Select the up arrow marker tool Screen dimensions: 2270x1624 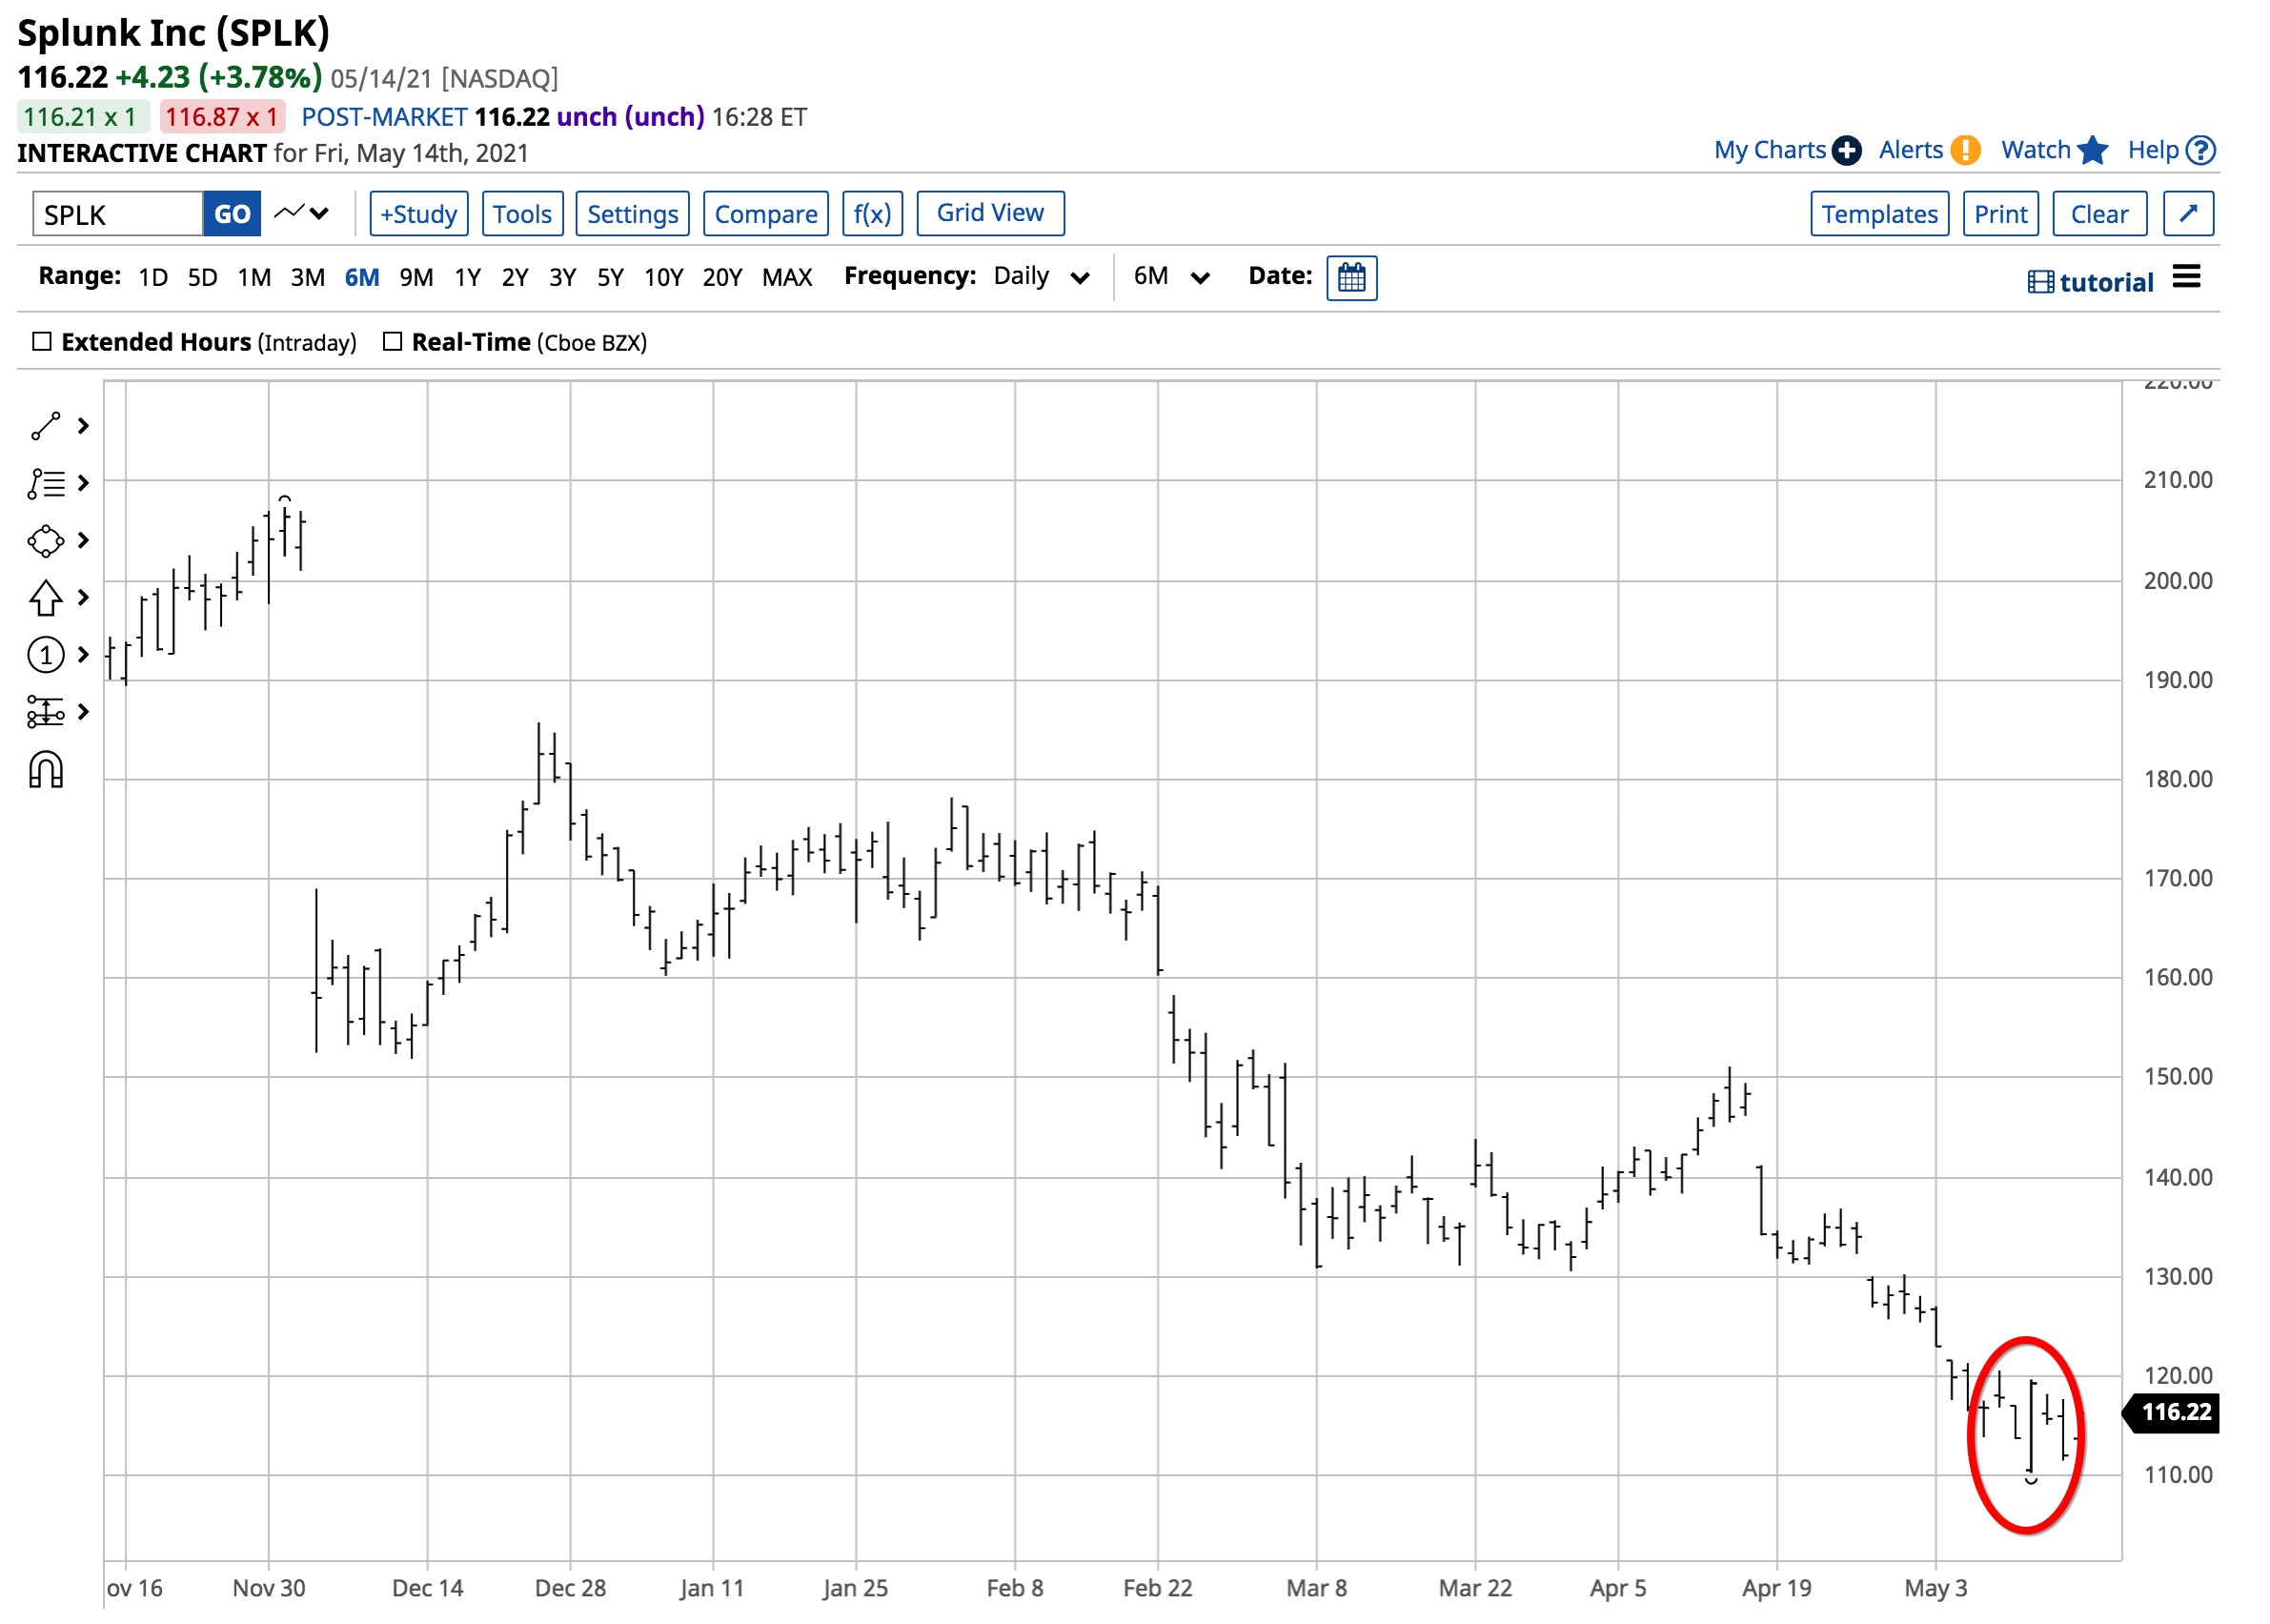pos(46,598)
